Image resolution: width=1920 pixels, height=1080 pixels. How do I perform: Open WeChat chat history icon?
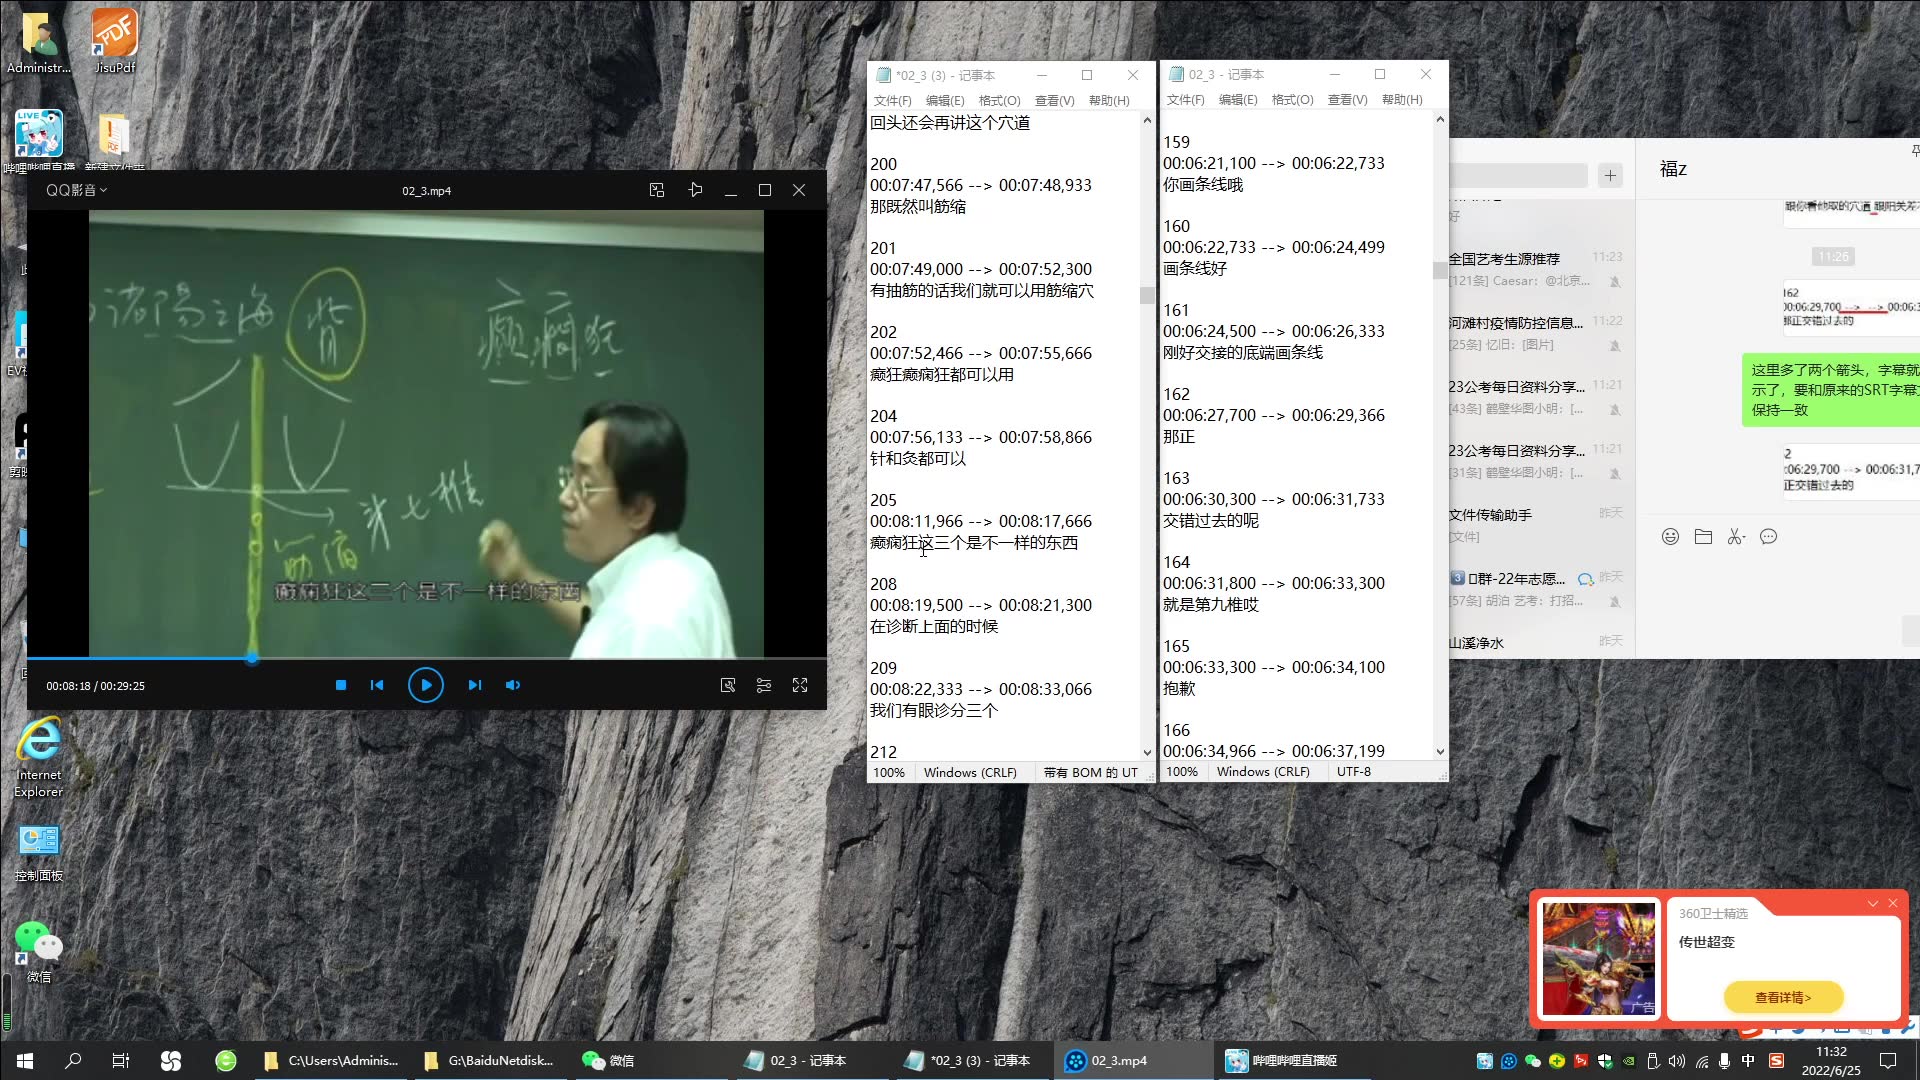1768,537
